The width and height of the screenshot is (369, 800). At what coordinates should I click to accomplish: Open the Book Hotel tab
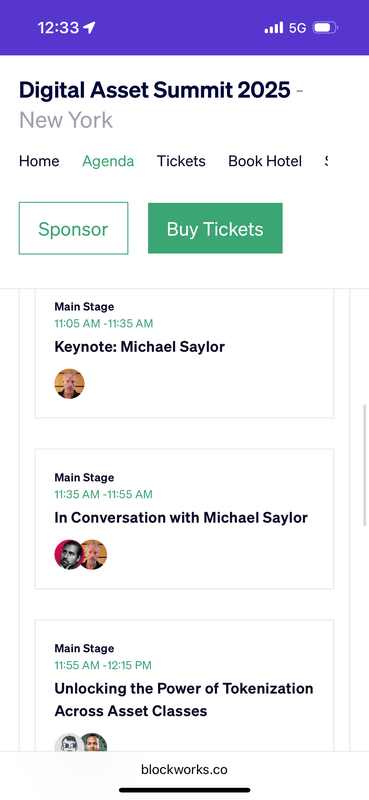pyautogui.click(x=265, y=161)
